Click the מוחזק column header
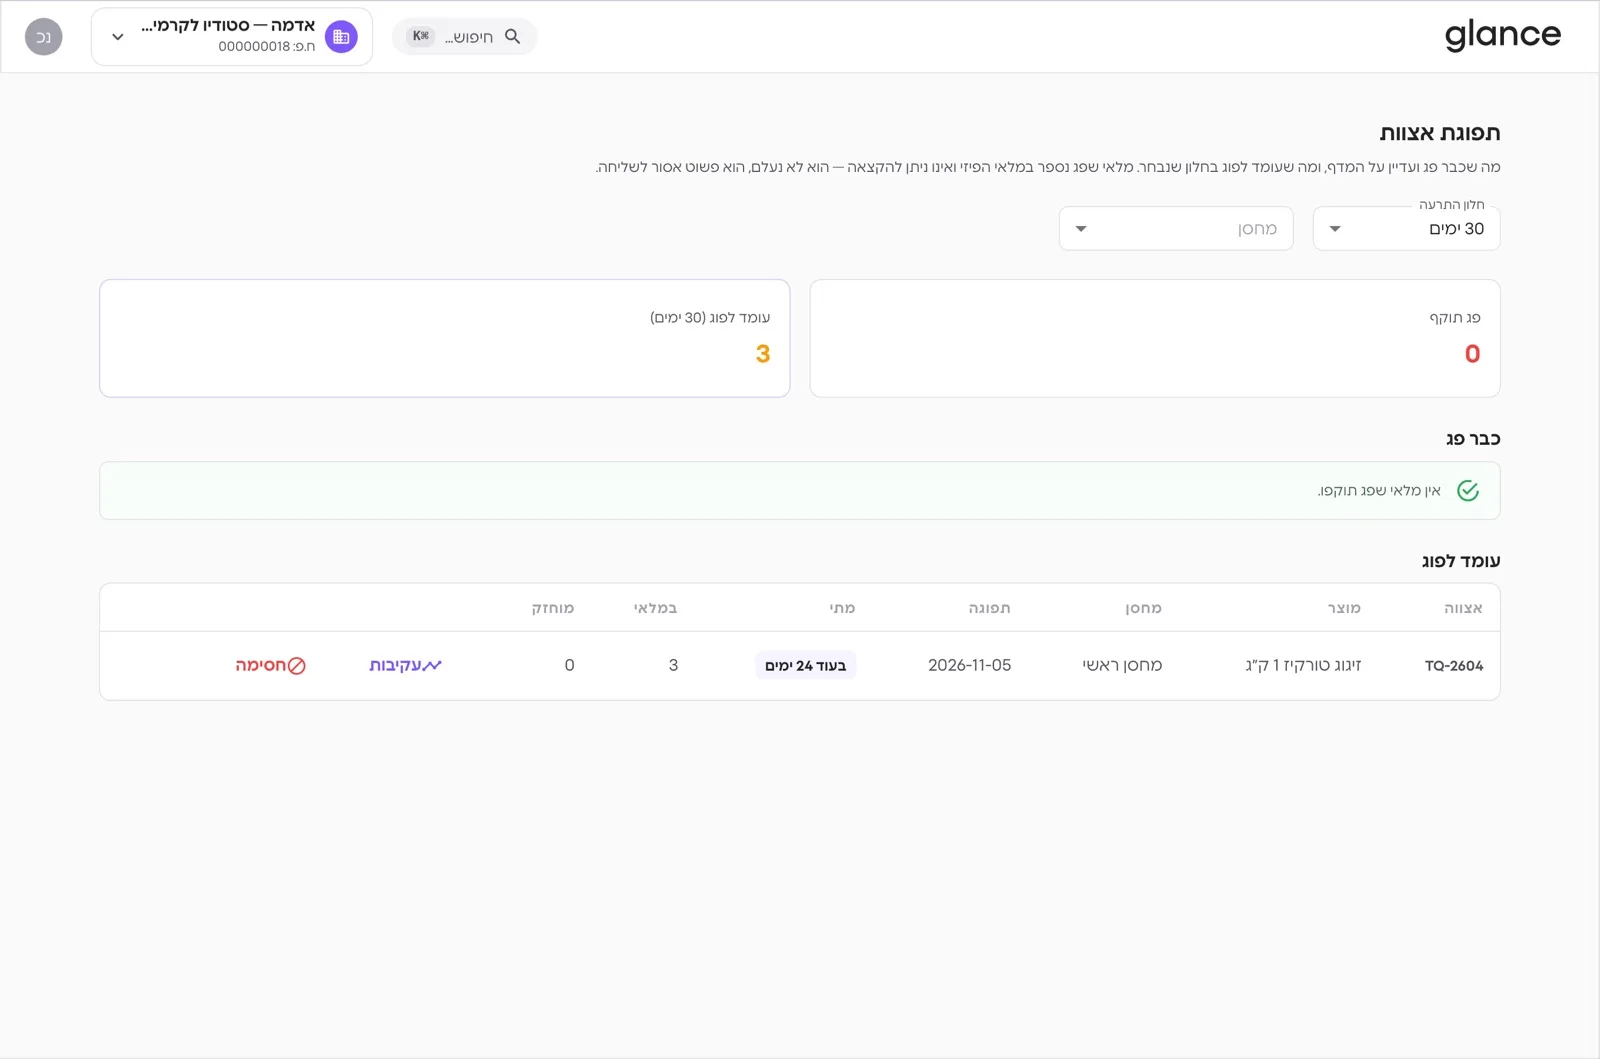1600x1059 pixels. (x=553, y=608)
